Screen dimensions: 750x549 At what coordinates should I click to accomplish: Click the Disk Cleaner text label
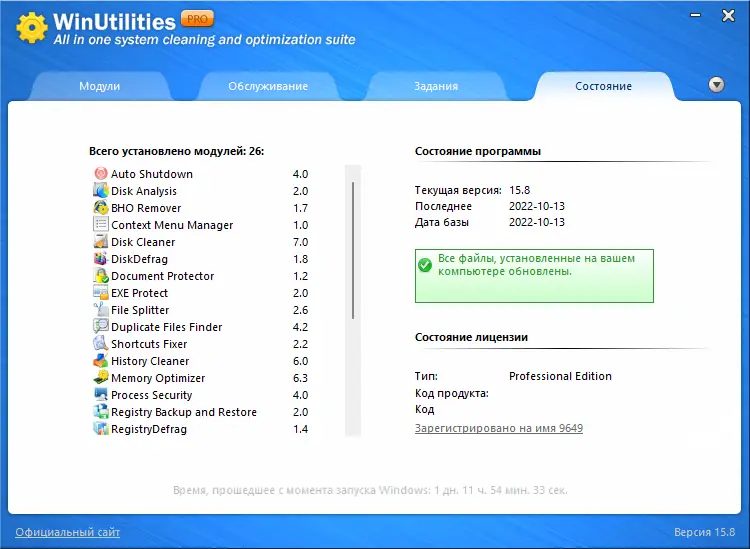[143, 242]
